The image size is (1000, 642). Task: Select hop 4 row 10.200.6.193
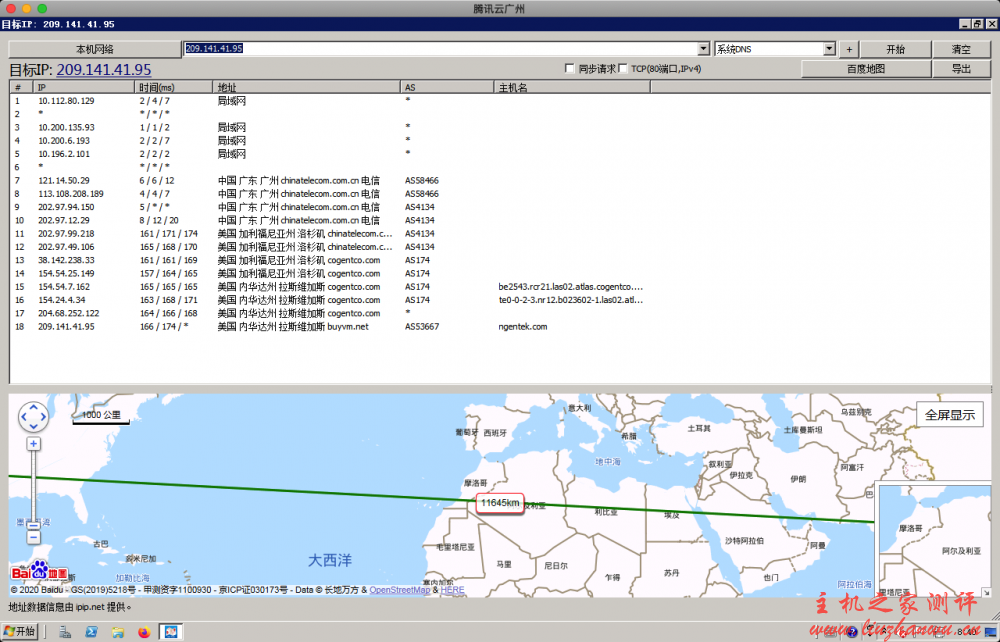(500, 140)
